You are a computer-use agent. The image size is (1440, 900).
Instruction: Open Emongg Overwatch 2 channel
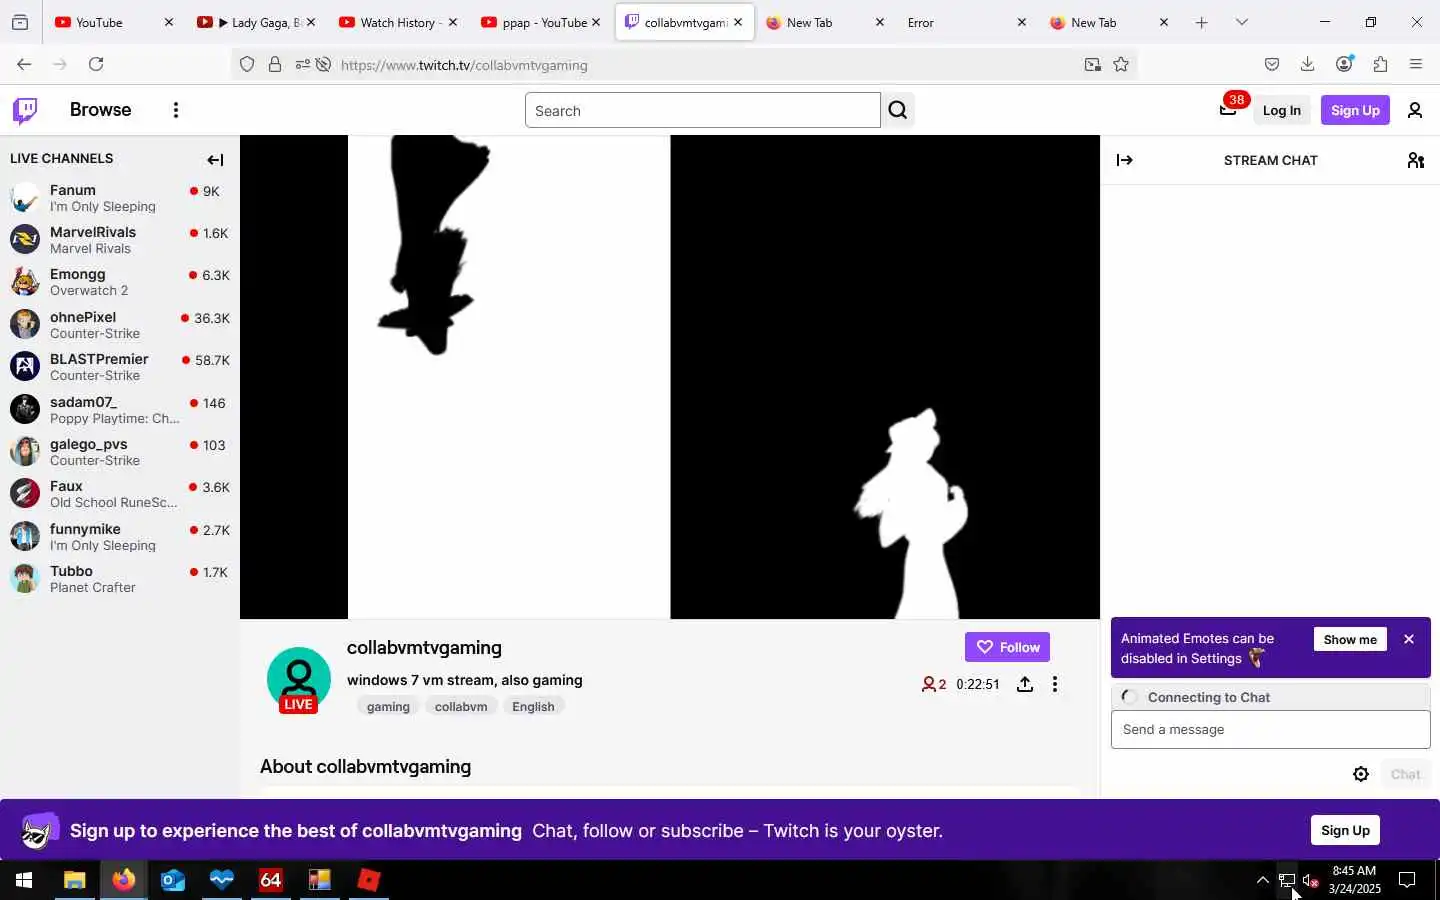(120, 282)
